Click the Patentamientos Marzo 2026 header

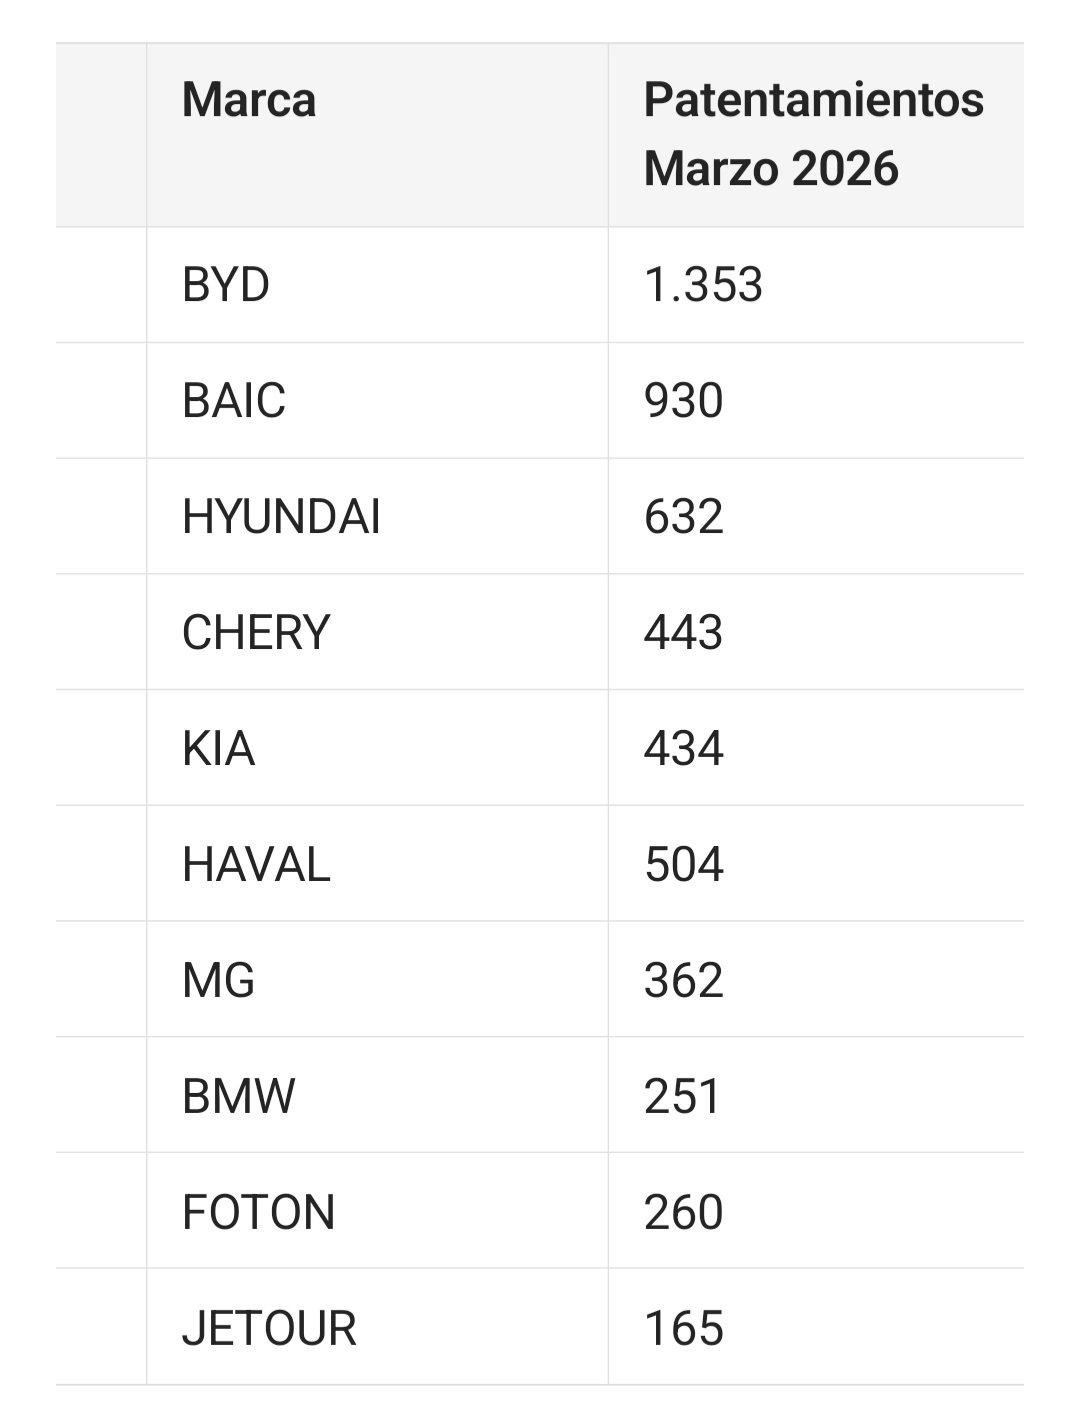point(813,134)
